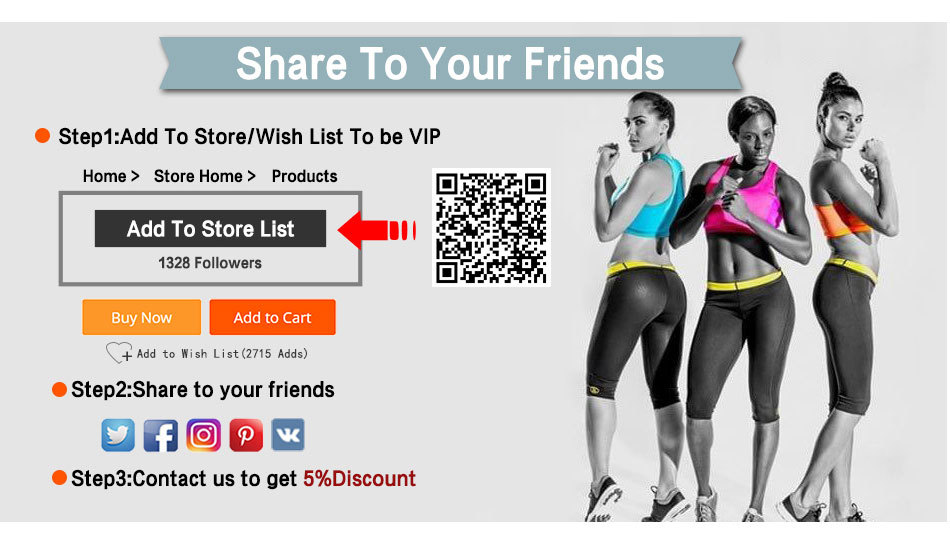Screen dimensions: 950x540
Task: Open the VK social icon
Action: coord(288,435)
